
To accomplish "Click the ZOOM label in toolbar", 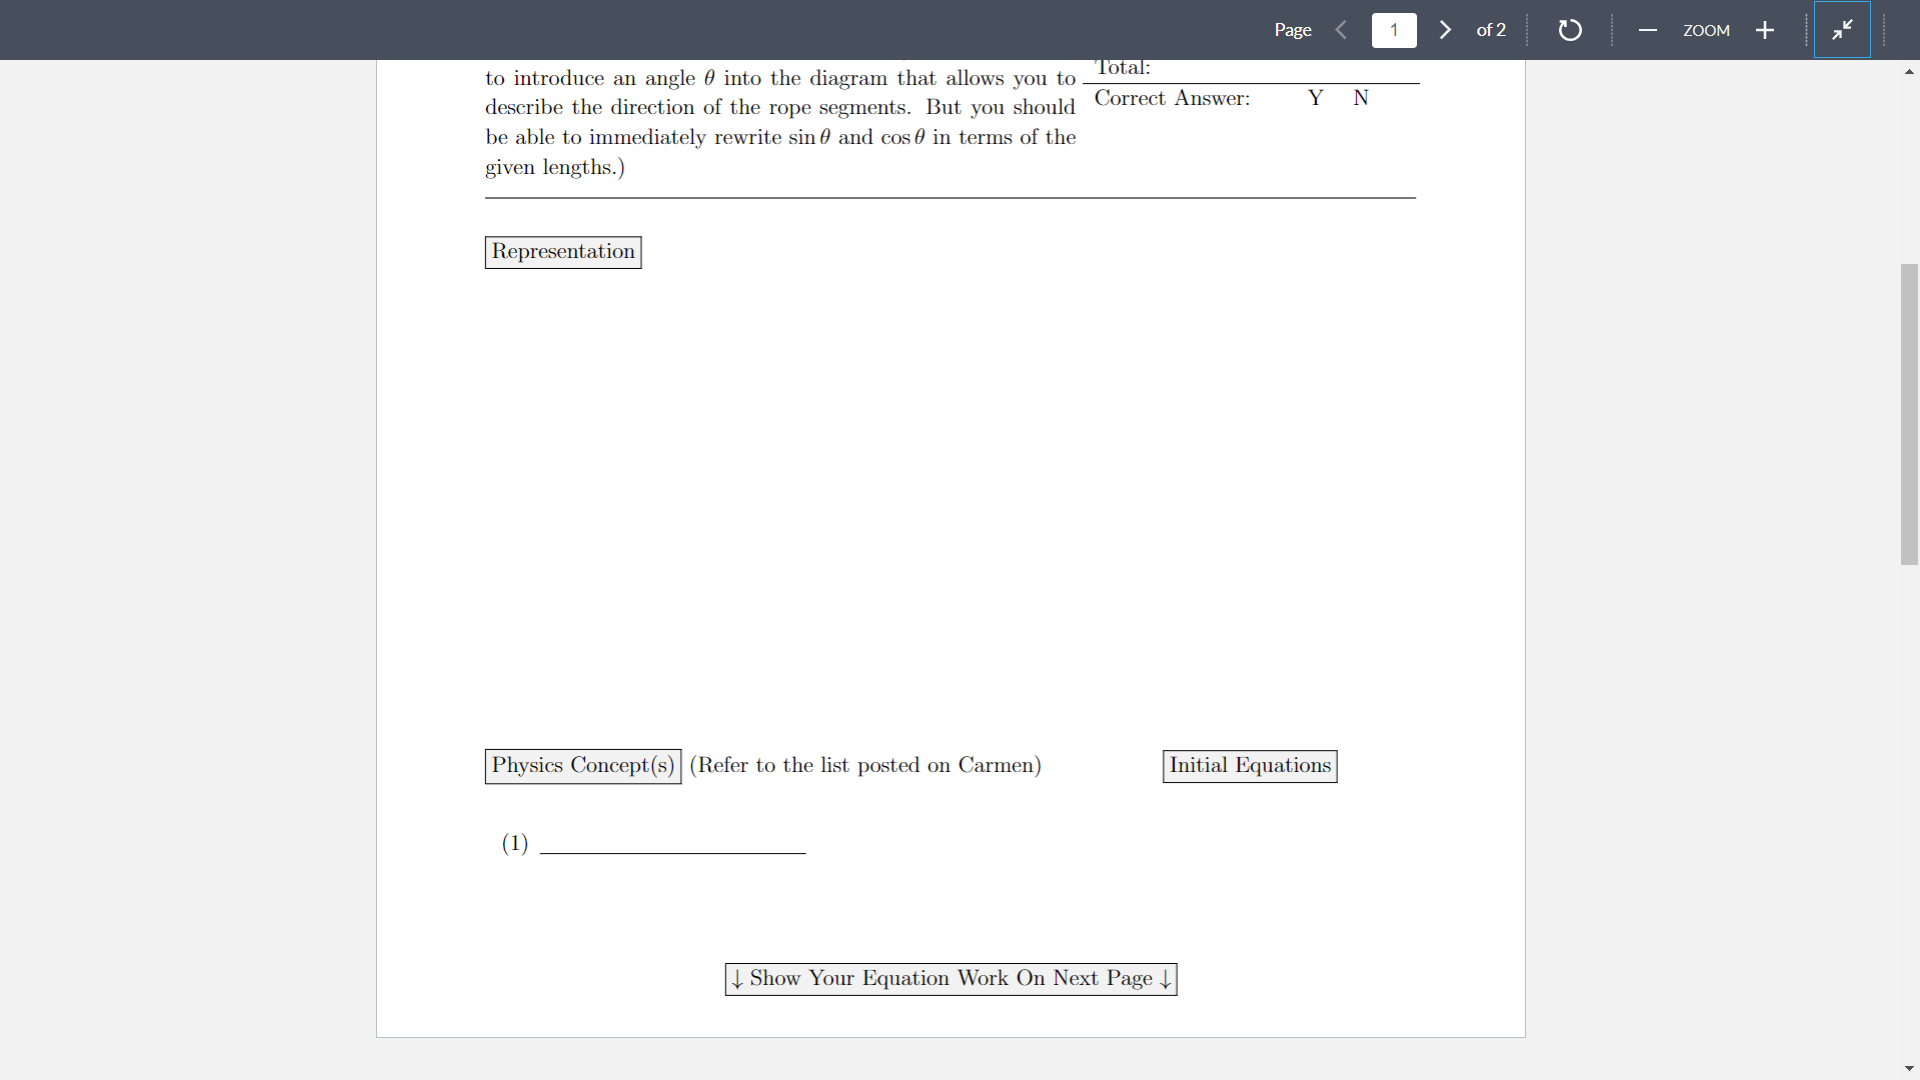I will (1706, 30).
